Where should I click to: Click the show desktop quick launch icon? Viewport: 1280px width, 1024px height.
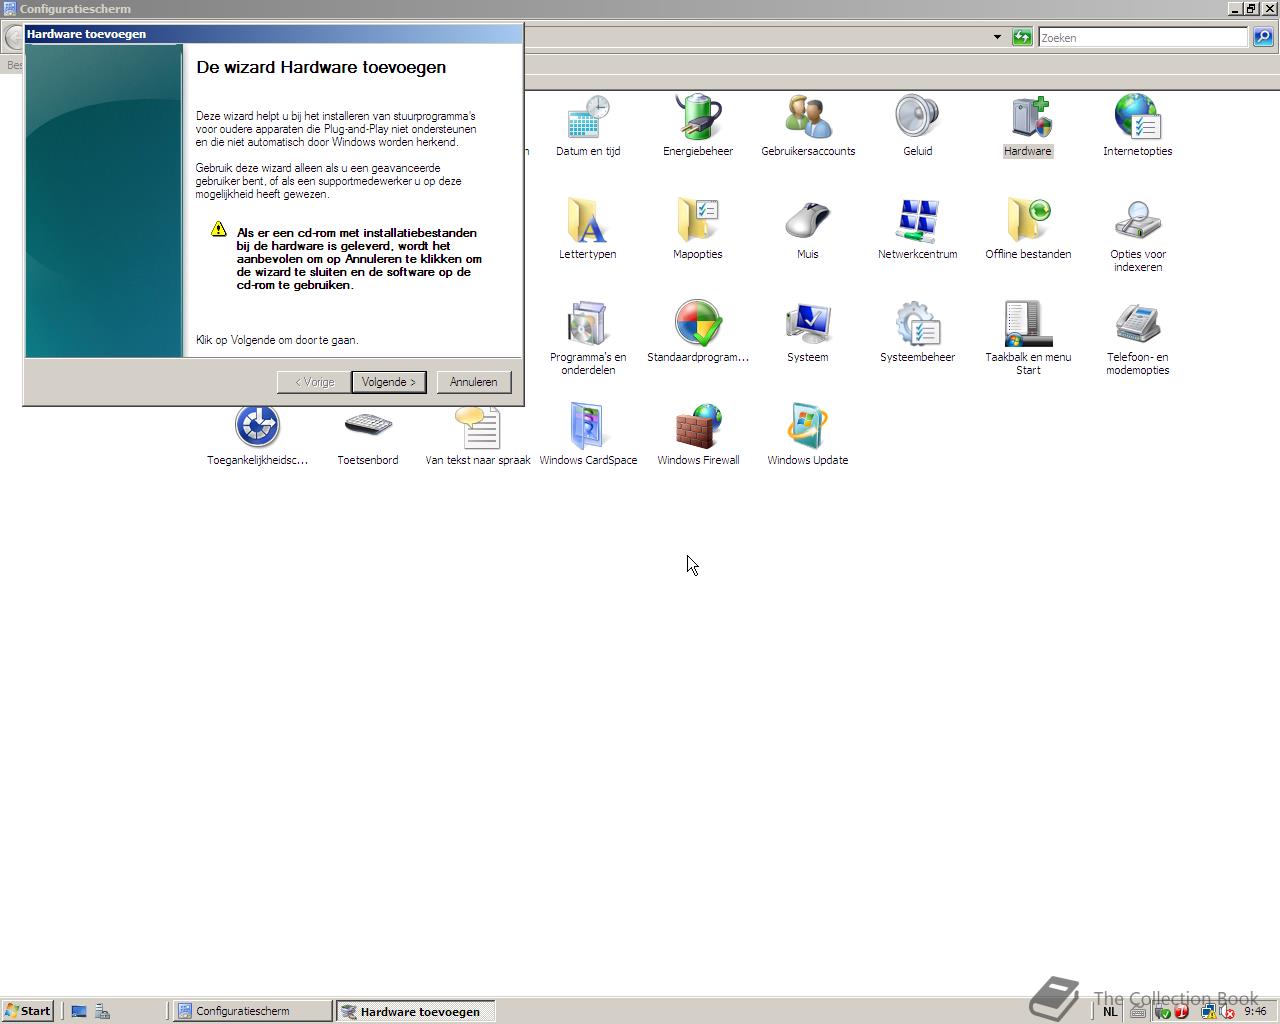pyautogui.click(x=79, y=1011)
